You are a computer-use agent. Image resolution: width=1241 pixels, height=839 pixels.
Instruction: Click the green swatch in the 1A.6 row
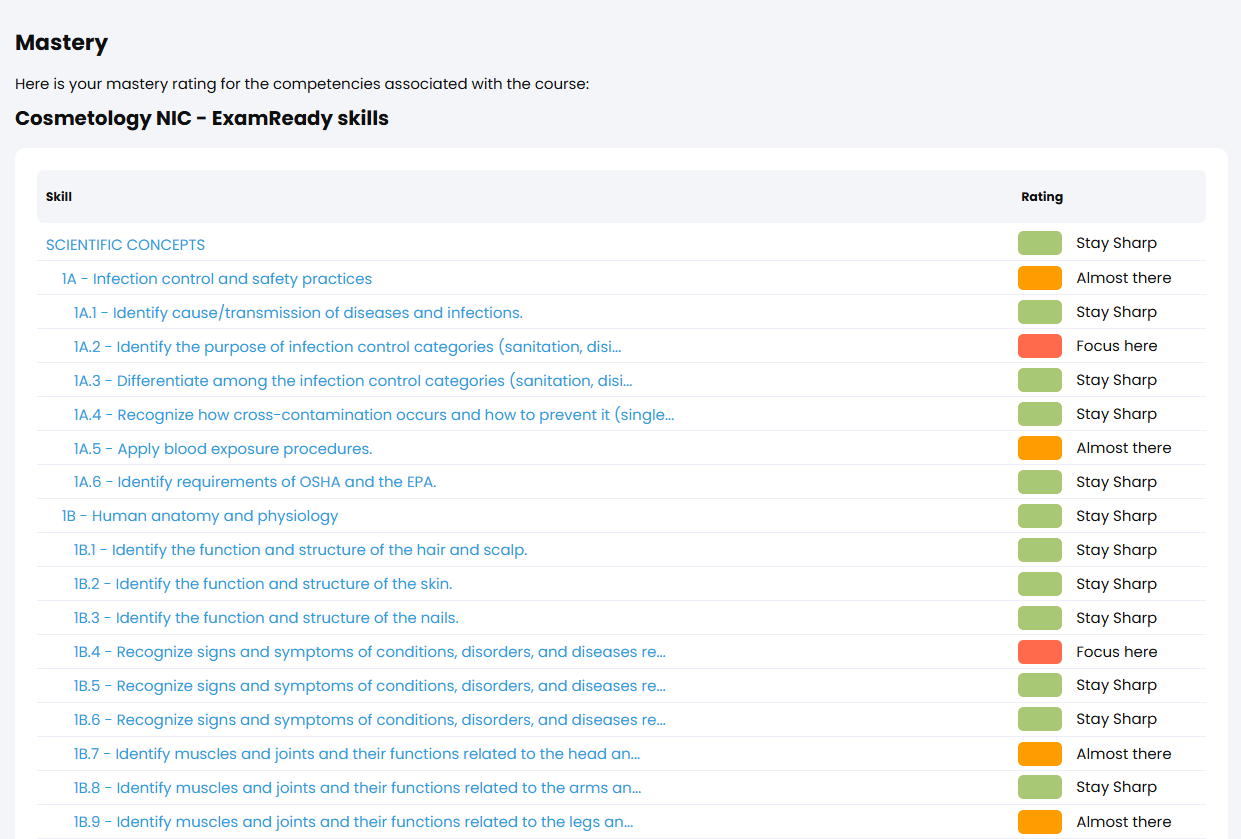1040,482
